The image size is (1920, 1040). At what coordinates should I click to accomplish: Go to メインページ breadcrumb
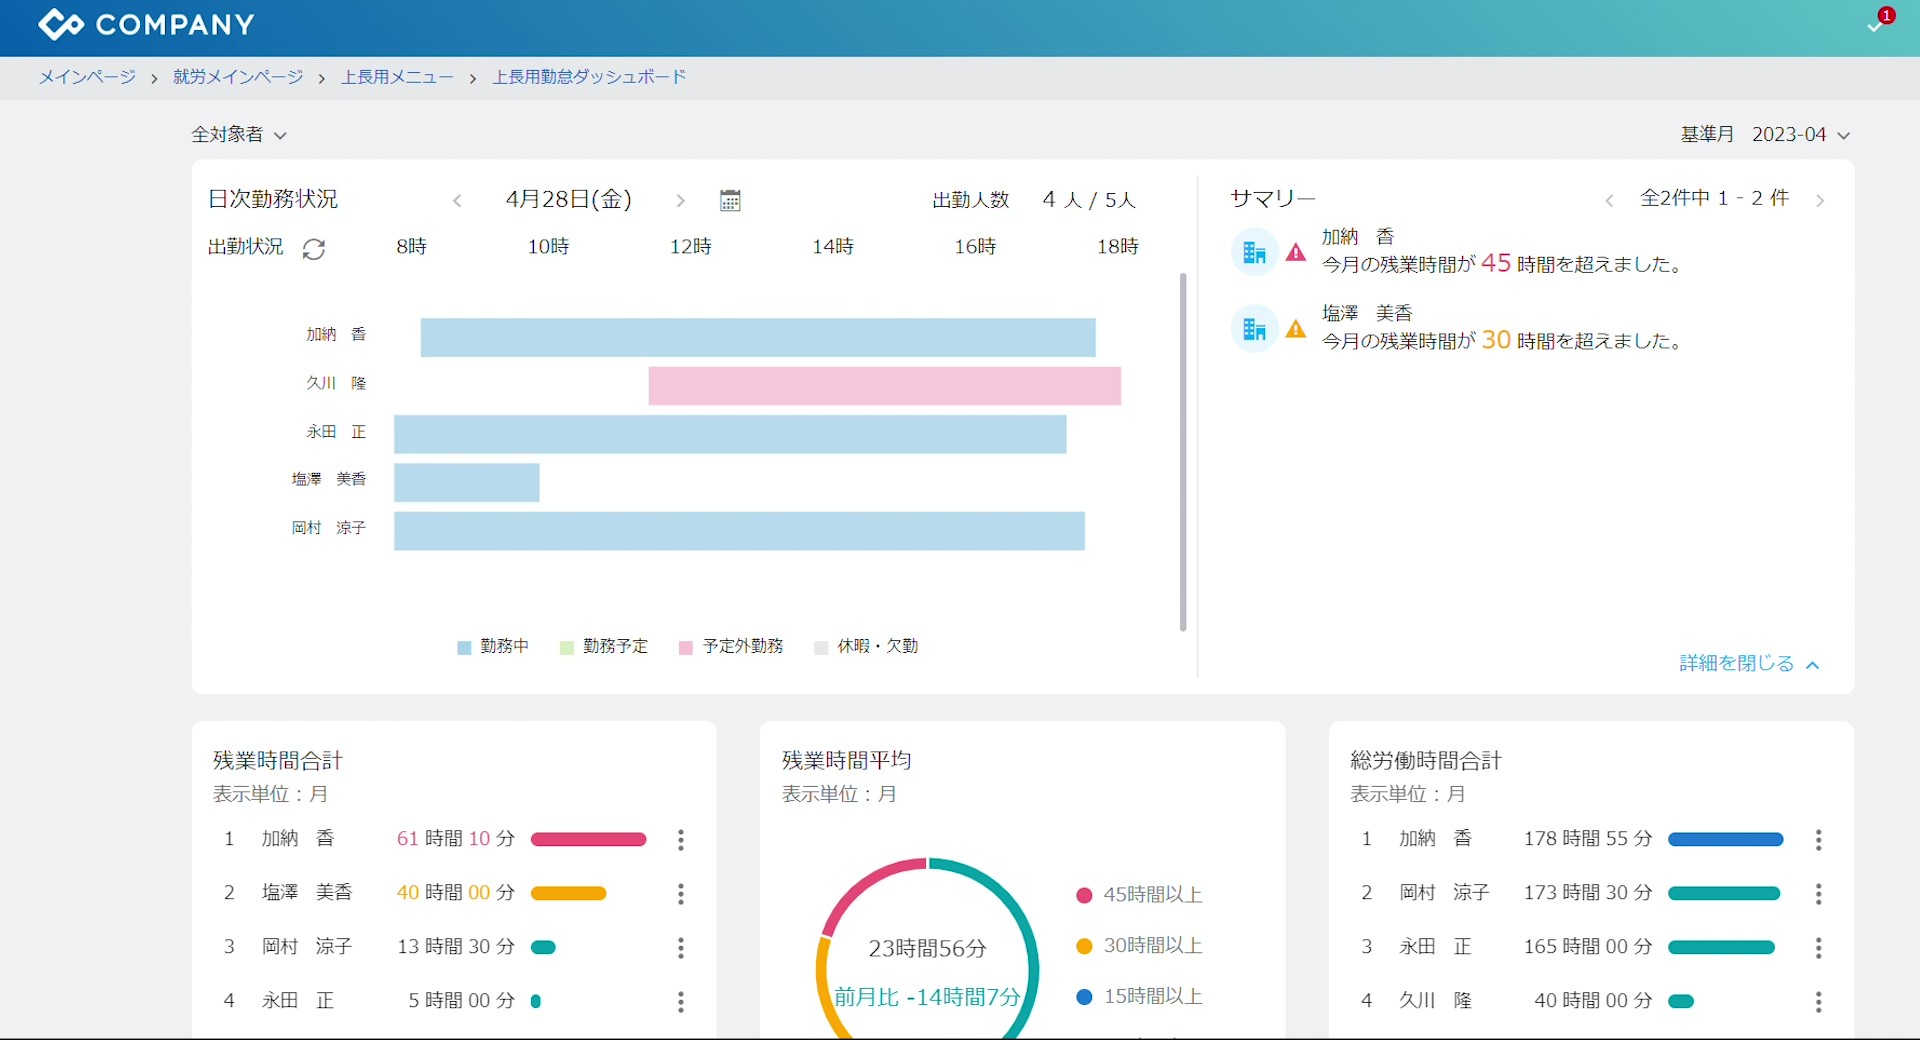tap(87, 77)
